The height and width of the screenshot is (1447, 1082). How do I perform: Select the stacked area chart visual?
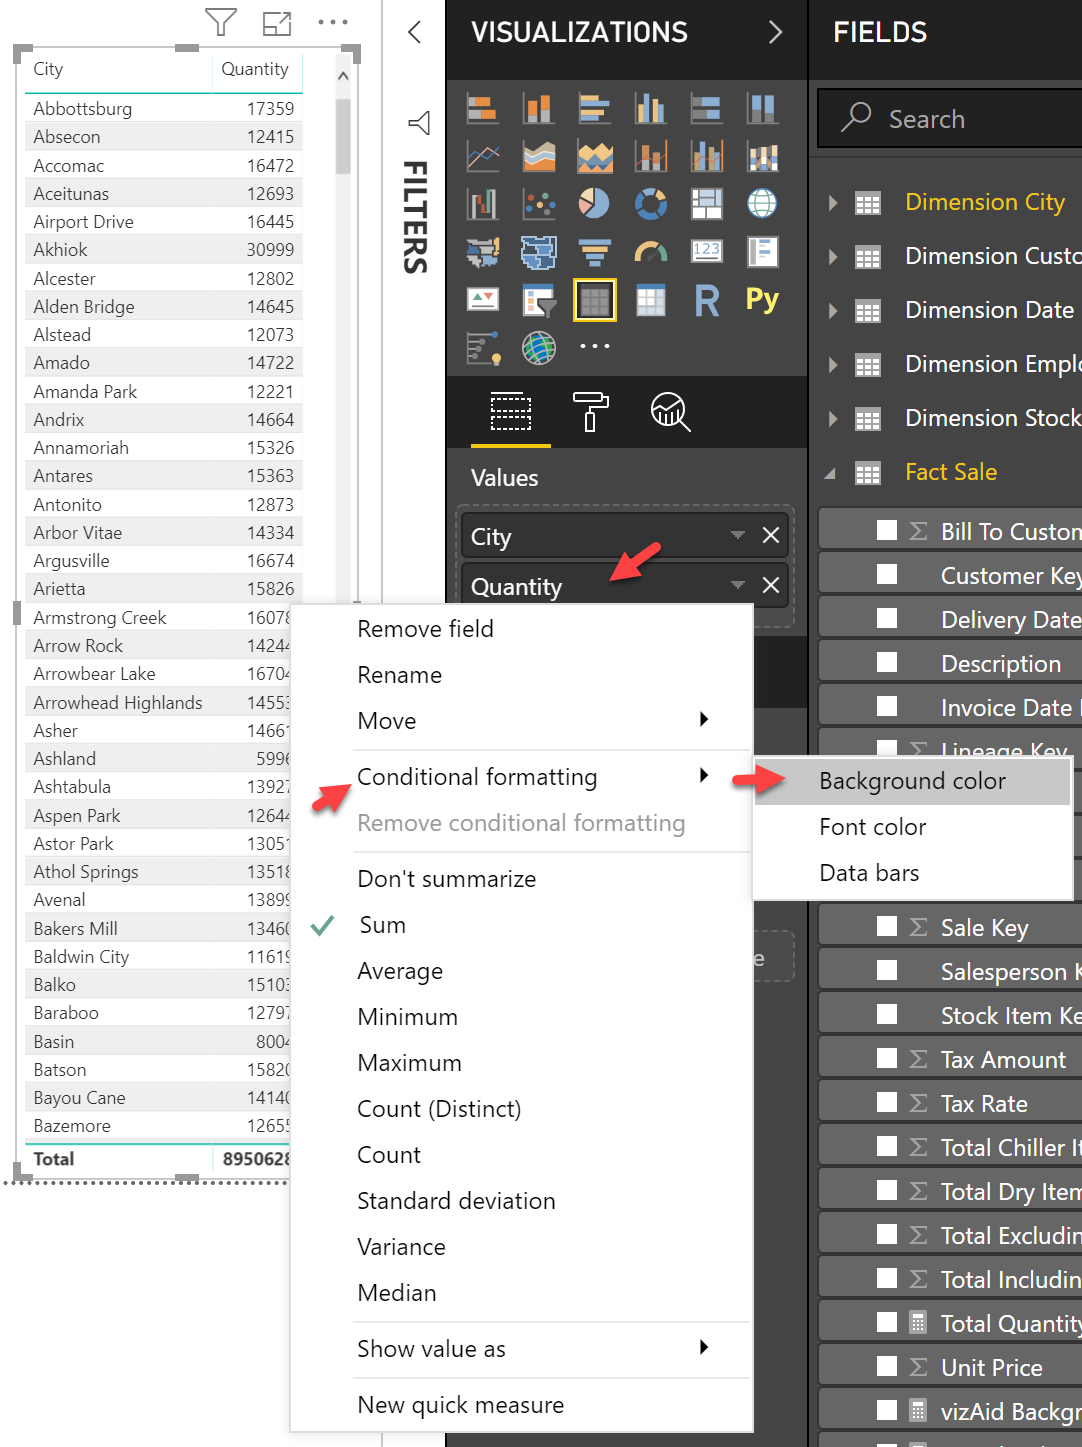click(x=595, y=156)
